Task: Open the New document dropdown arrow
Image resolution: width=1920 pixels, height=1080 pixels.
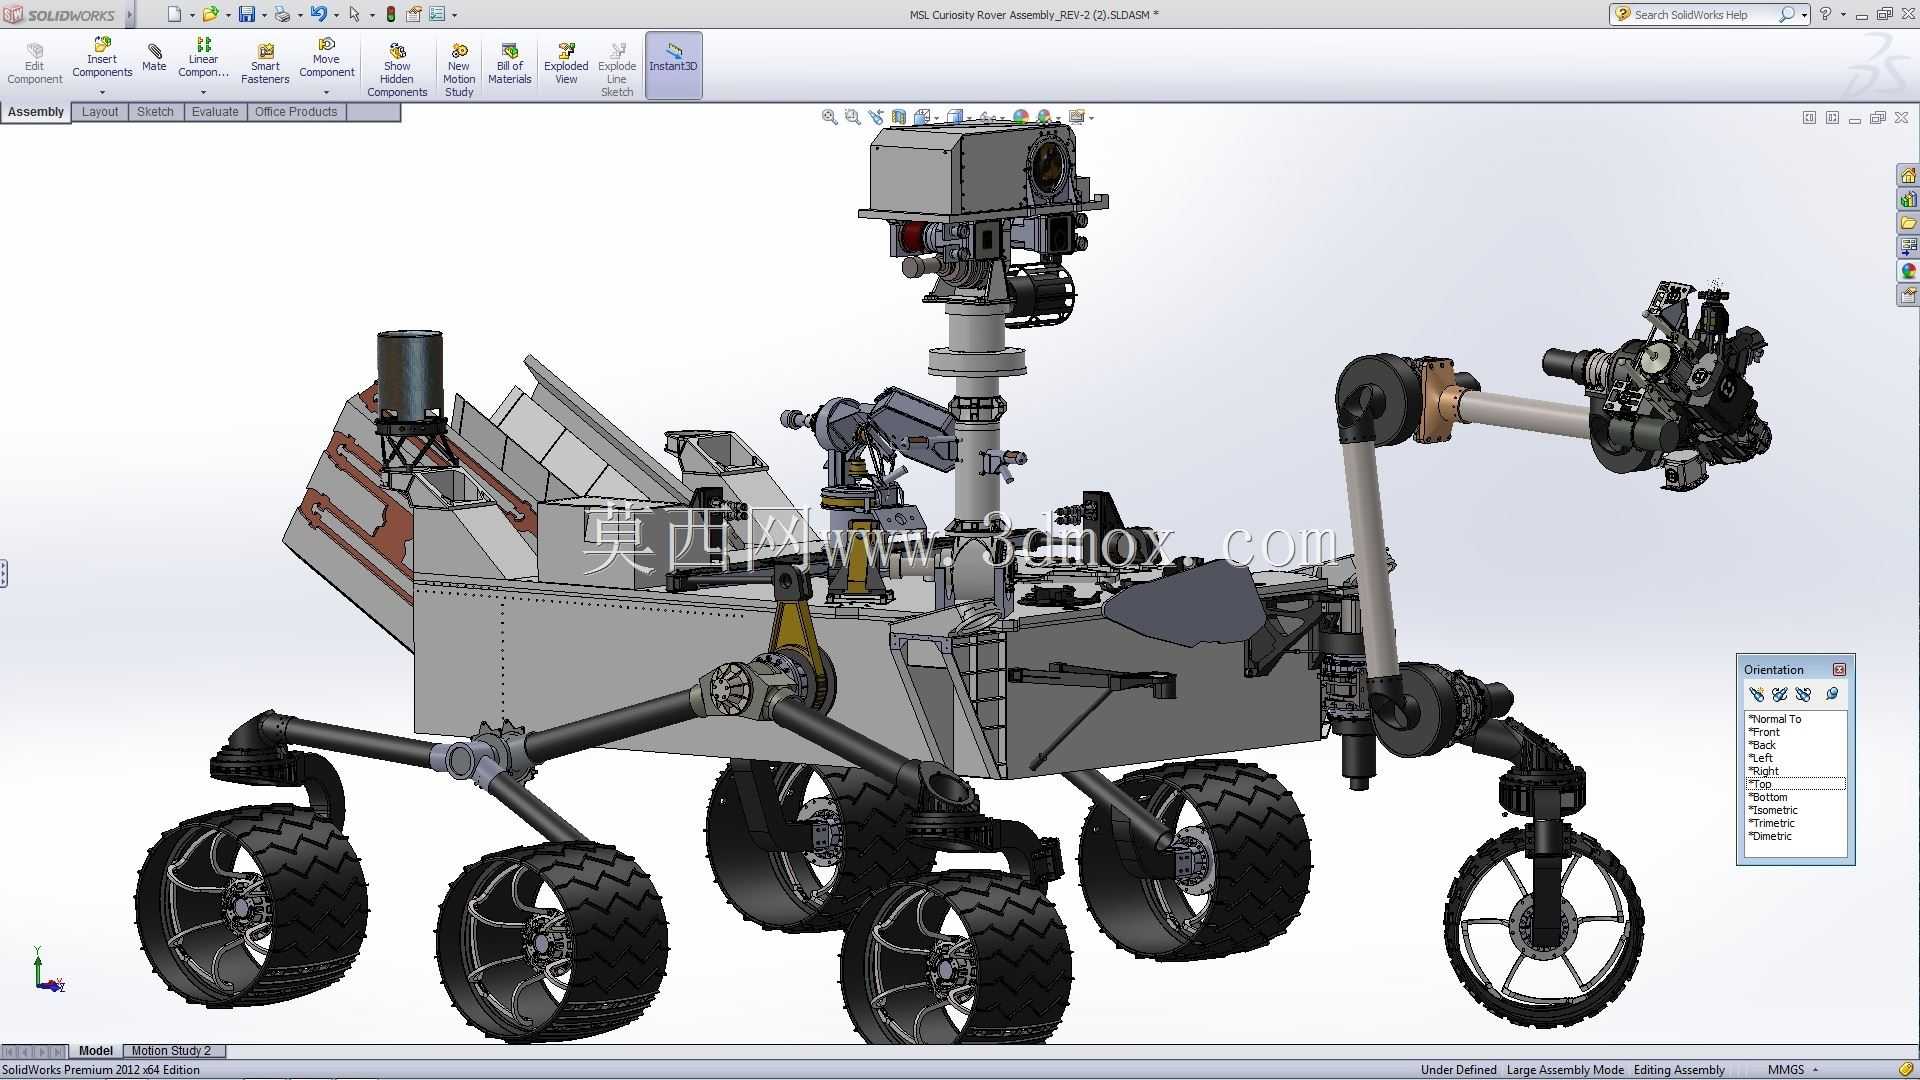Action: point(192,15)
